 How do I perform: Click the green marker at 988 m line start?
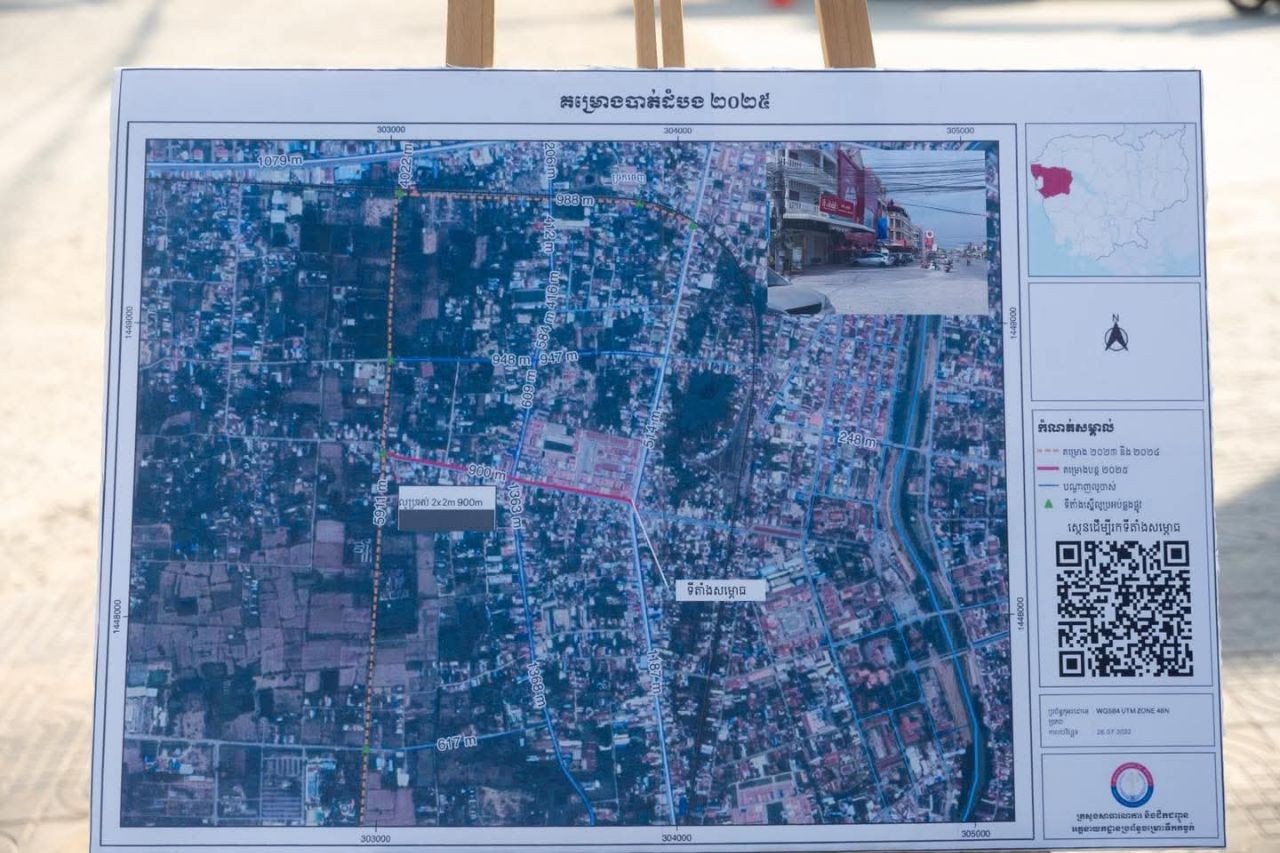[x=401, y=193]
